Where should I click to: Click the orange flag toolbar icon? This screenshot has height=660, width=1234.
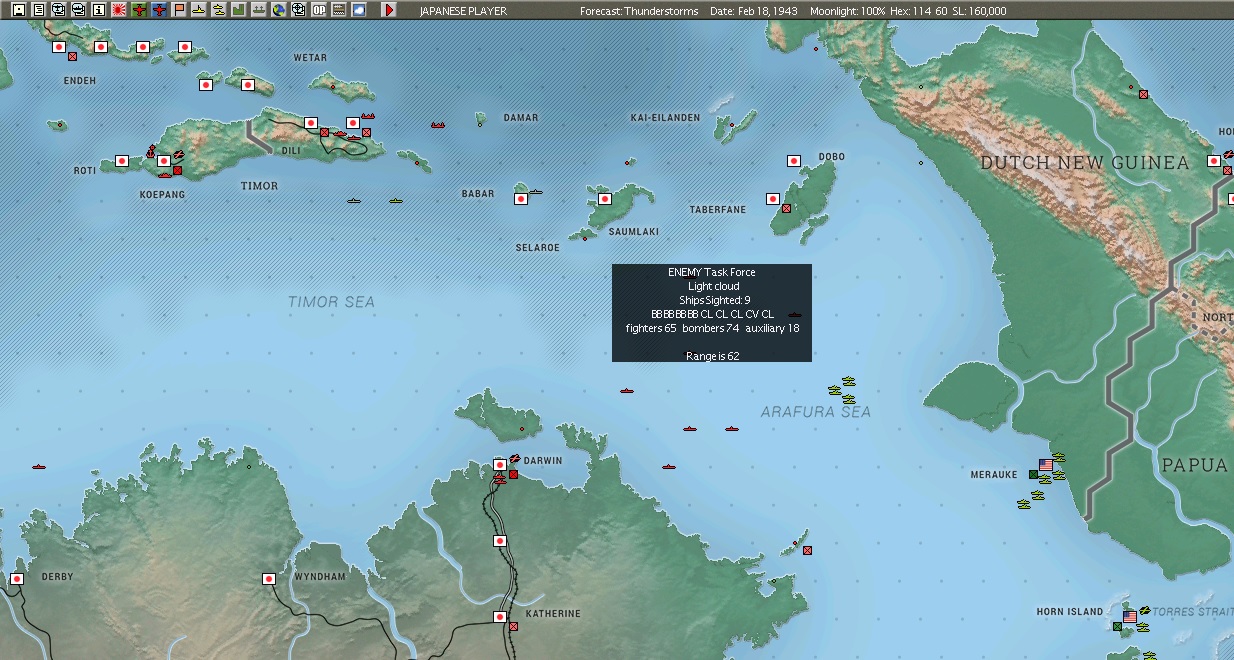[179, 10]
